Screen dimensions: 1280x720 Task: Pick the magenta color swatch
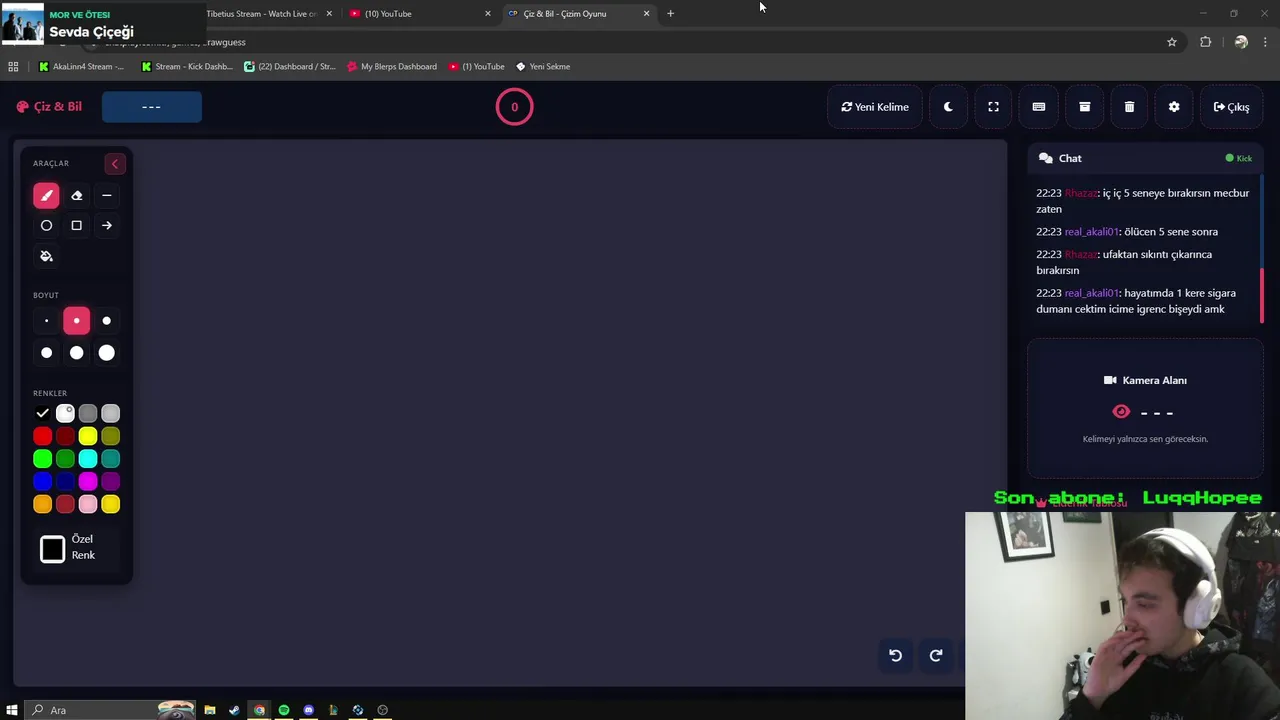88,482
